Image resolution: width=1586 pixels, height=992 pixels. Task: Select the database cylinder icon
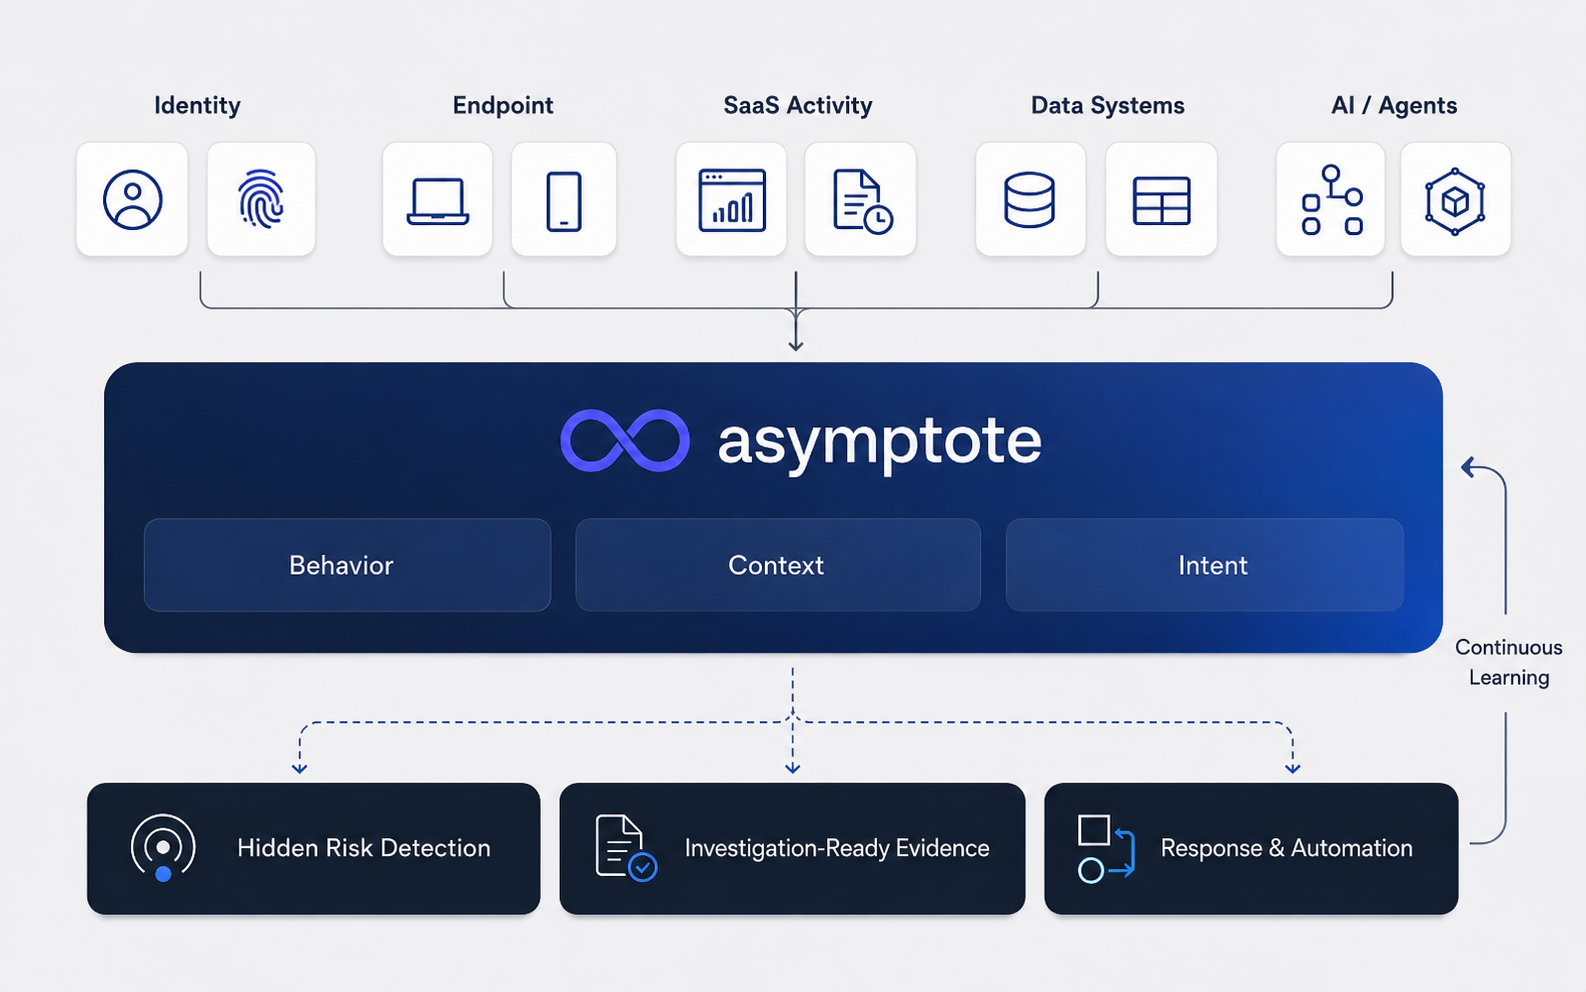[x=1030, y=199]
